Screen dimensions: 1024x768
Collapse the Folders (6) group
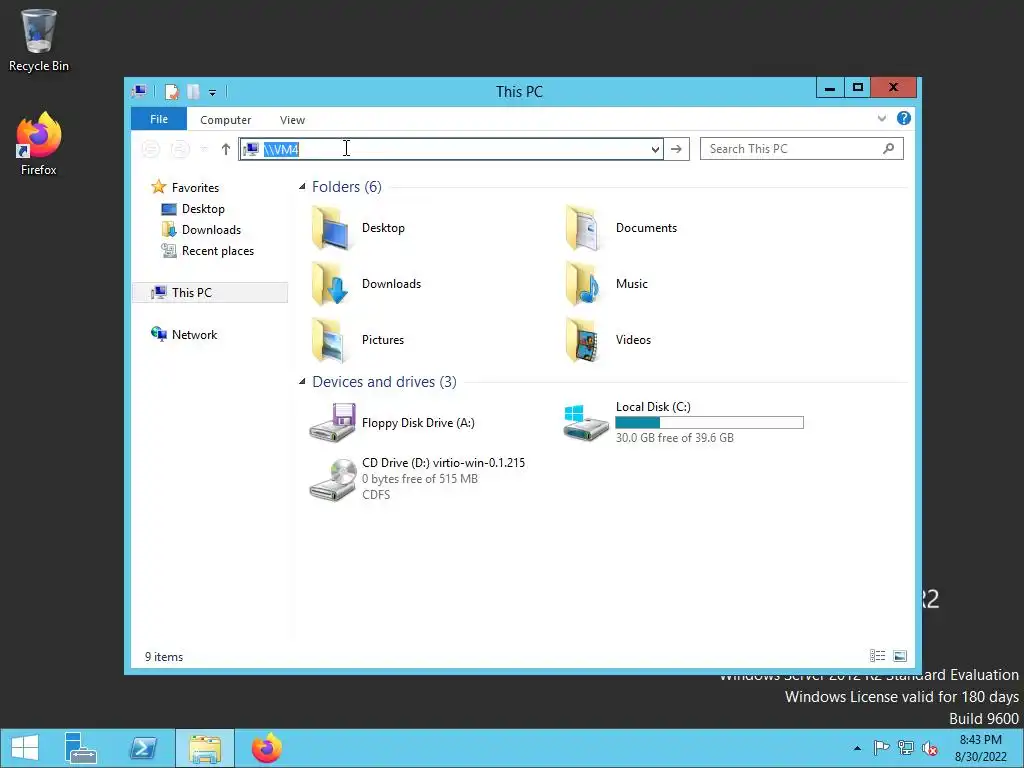tap(302, 187)
